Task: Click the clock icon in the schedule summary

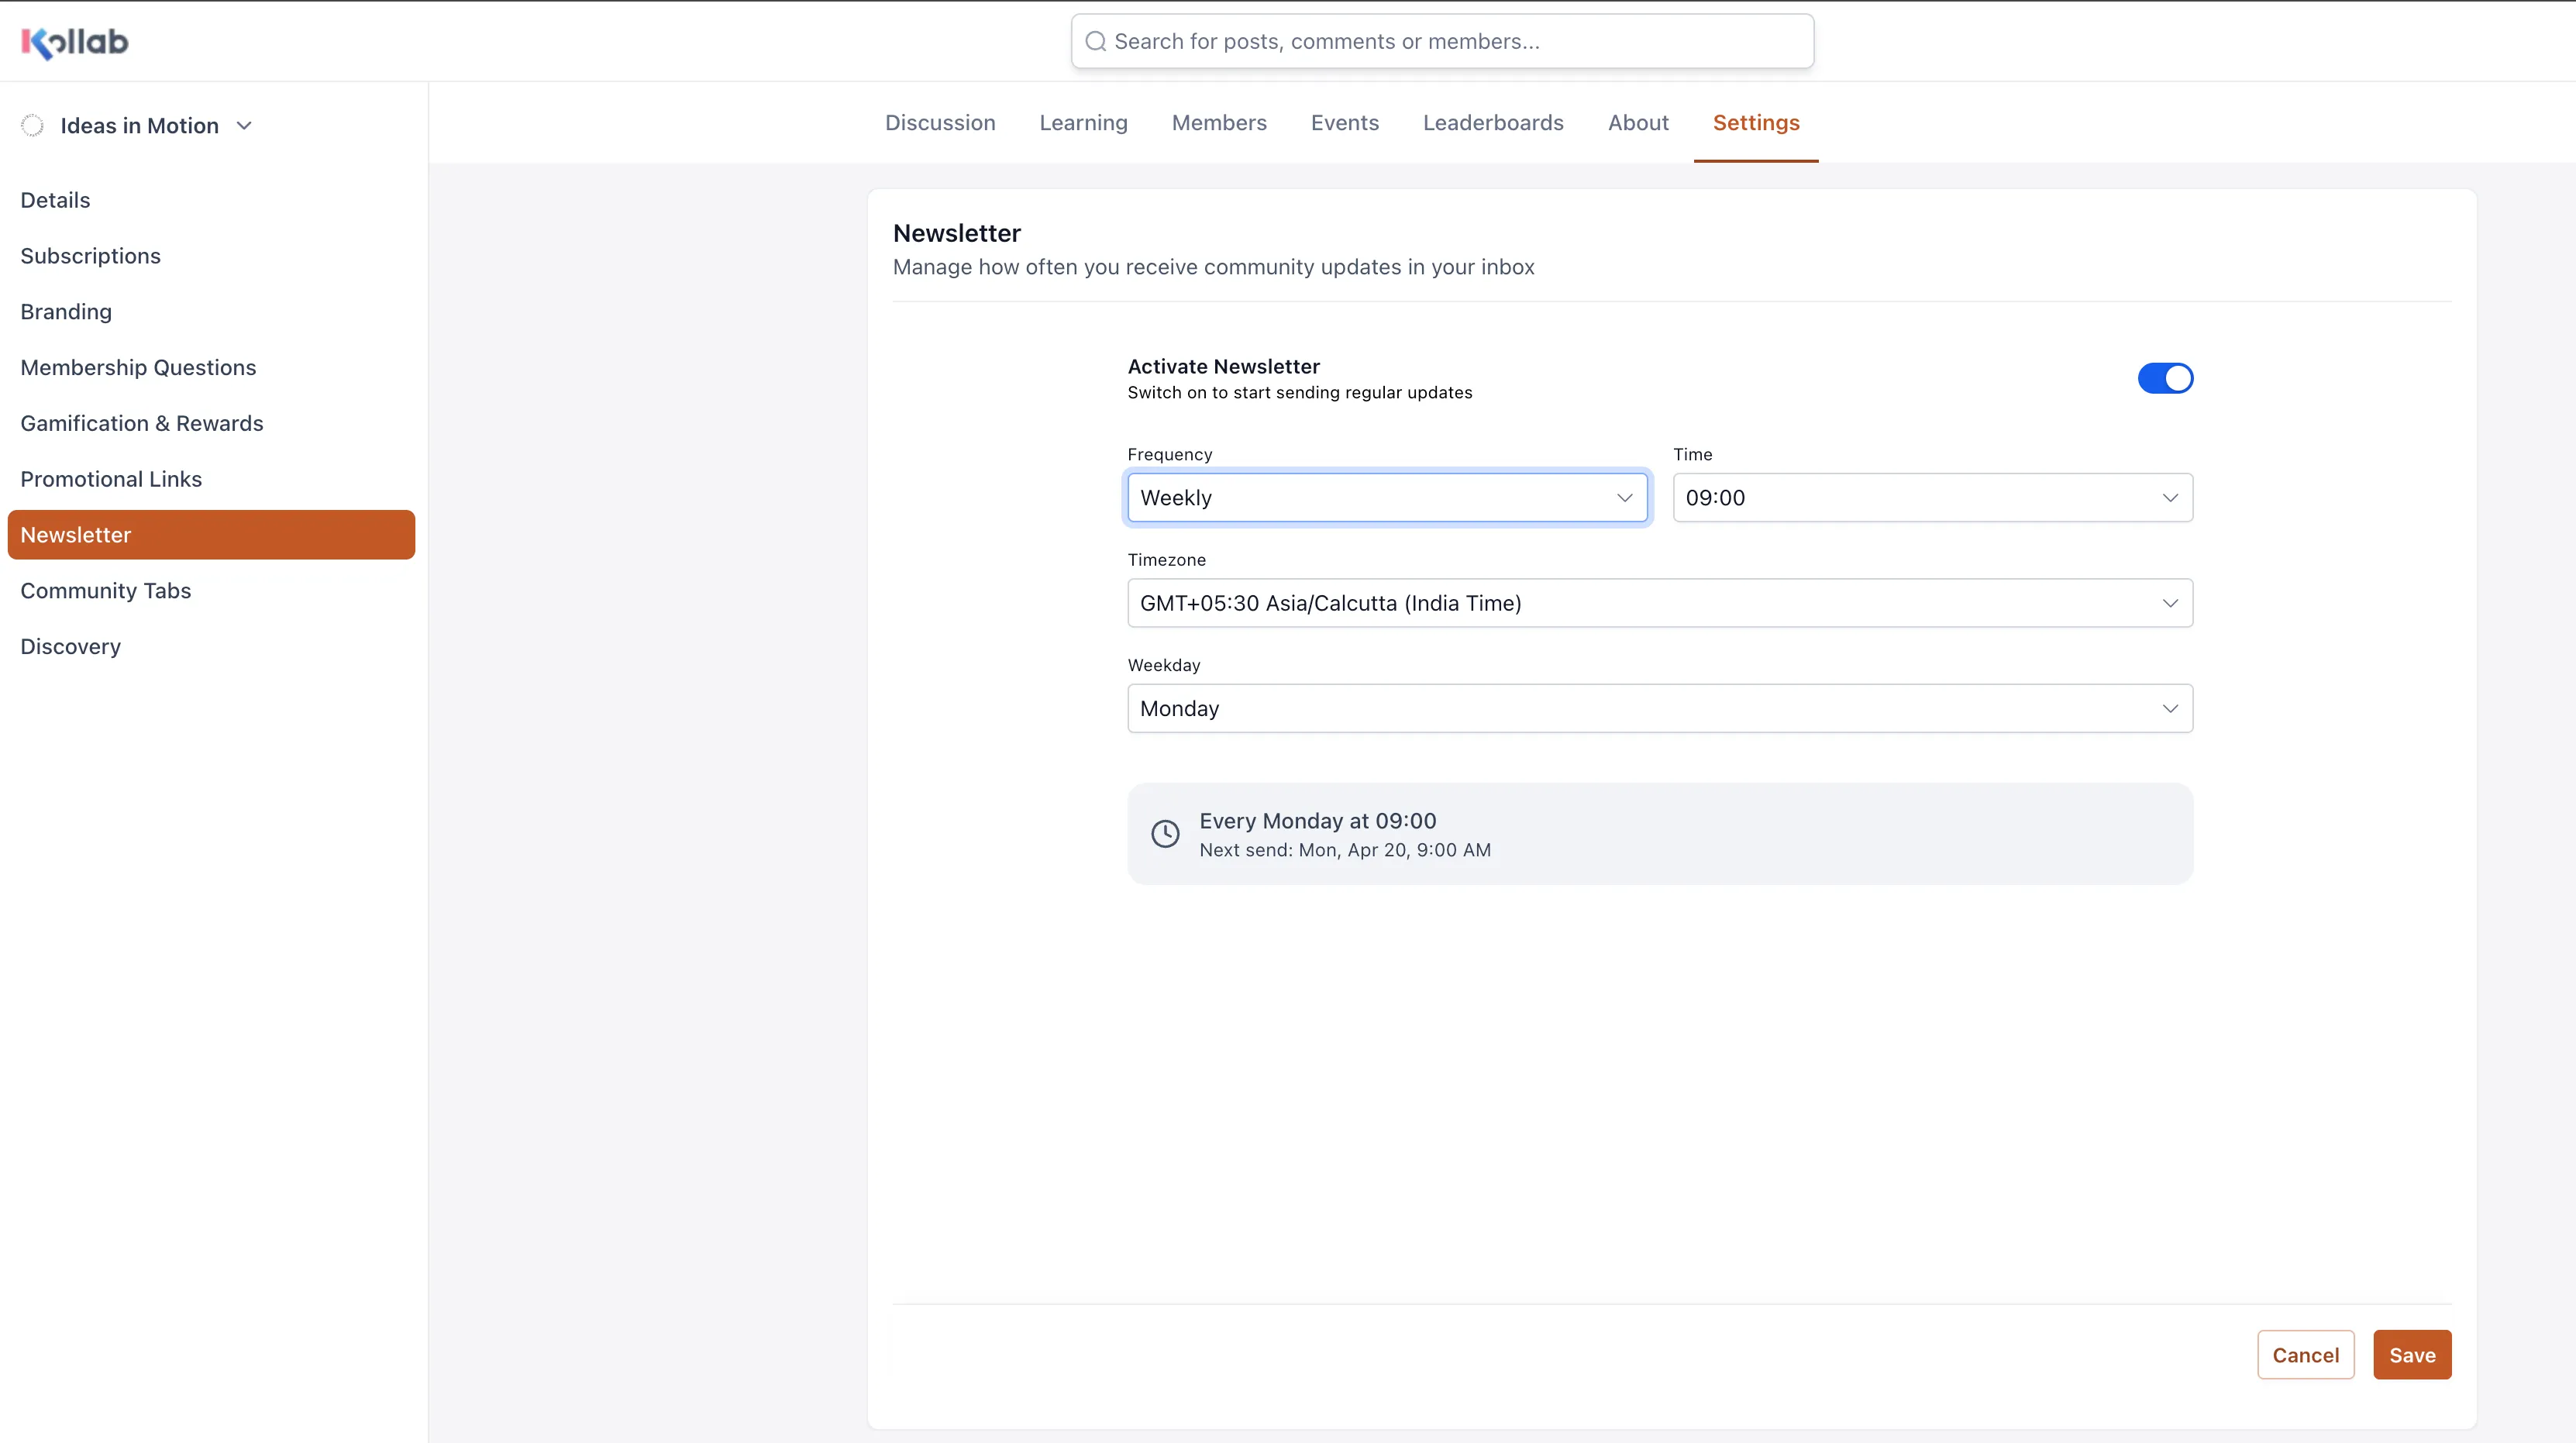Action: click(1165, 833)
